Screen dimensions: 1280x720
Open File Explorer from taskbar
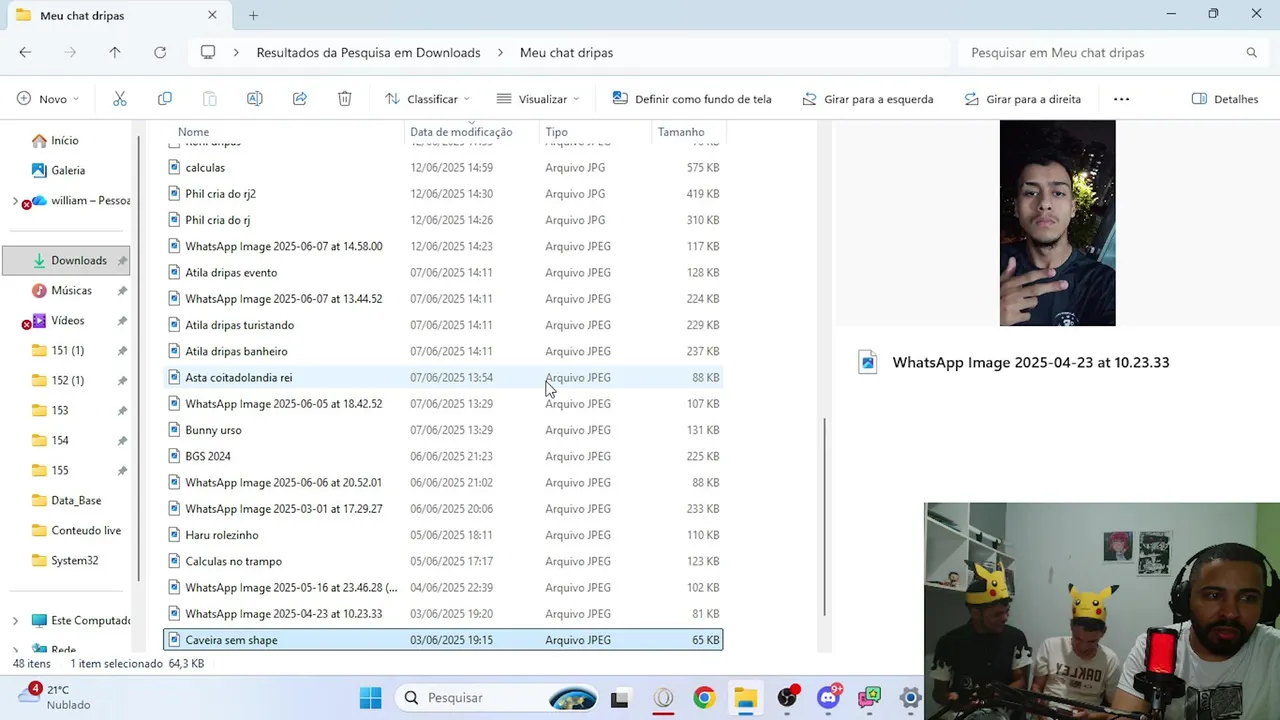tap(745, 697)
